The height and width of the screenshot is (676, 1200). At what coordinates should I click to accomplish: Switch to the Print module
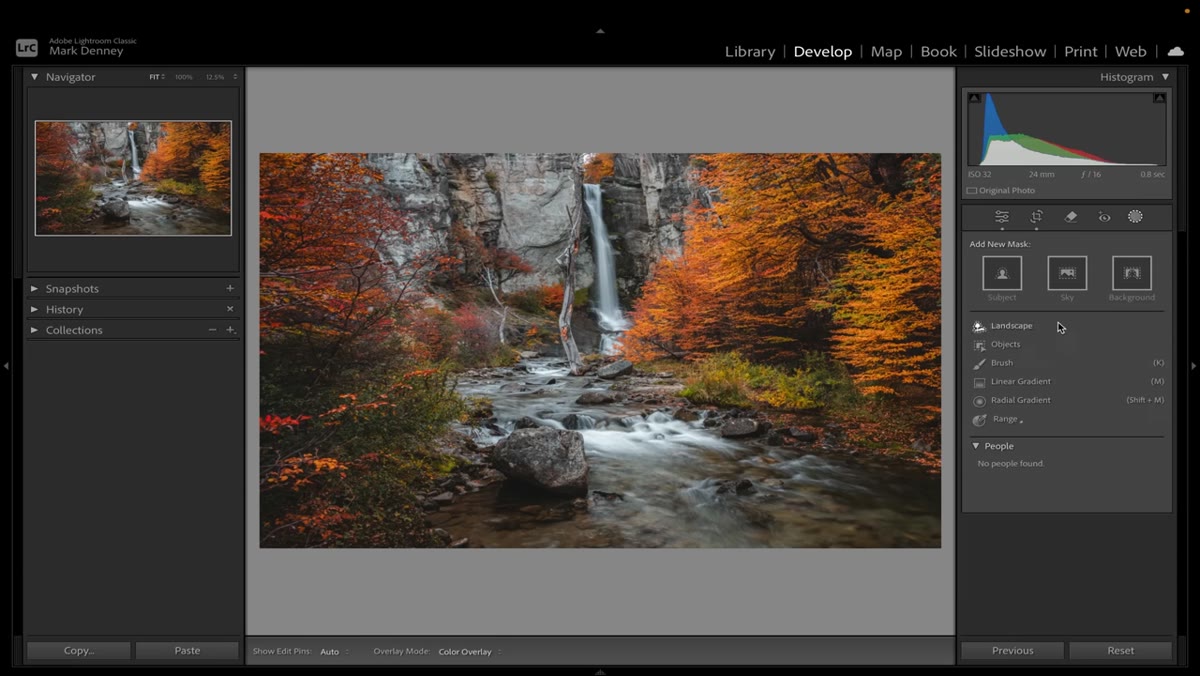tap(1080, 51)
